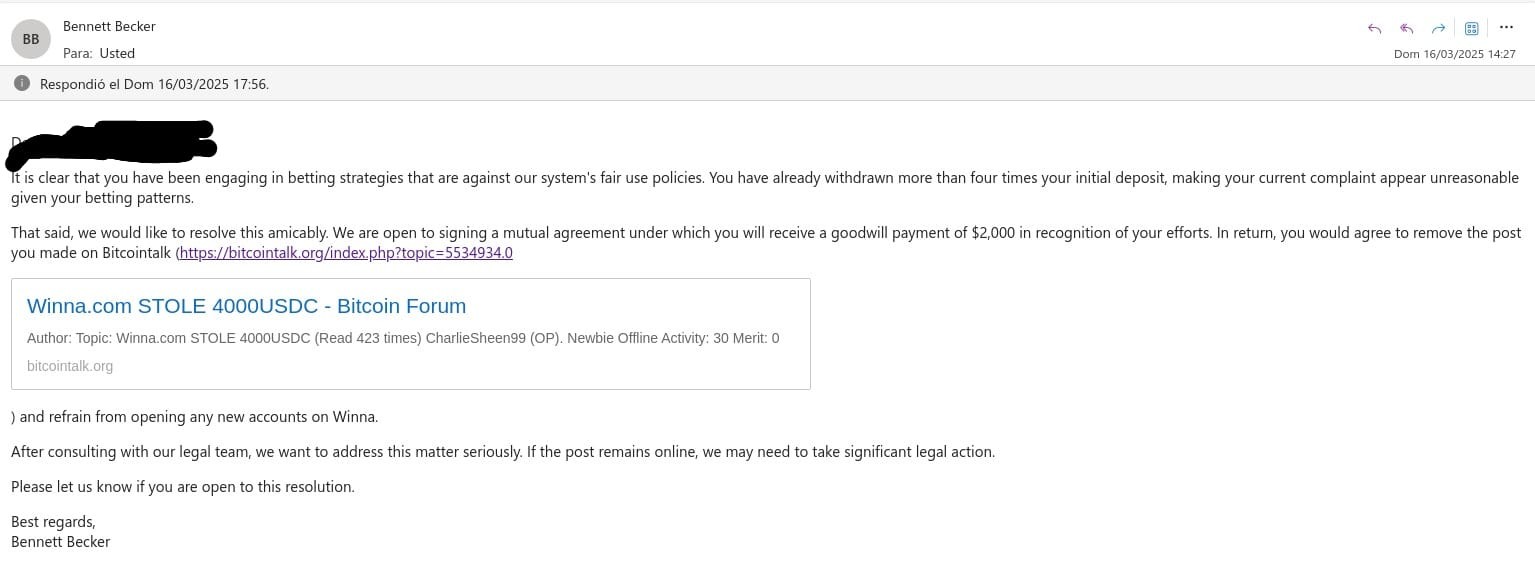This screenshot has height=581, width=1535.
Task: Click the sentence 'Please let us know if you are open'
Action: pos(183,487)
